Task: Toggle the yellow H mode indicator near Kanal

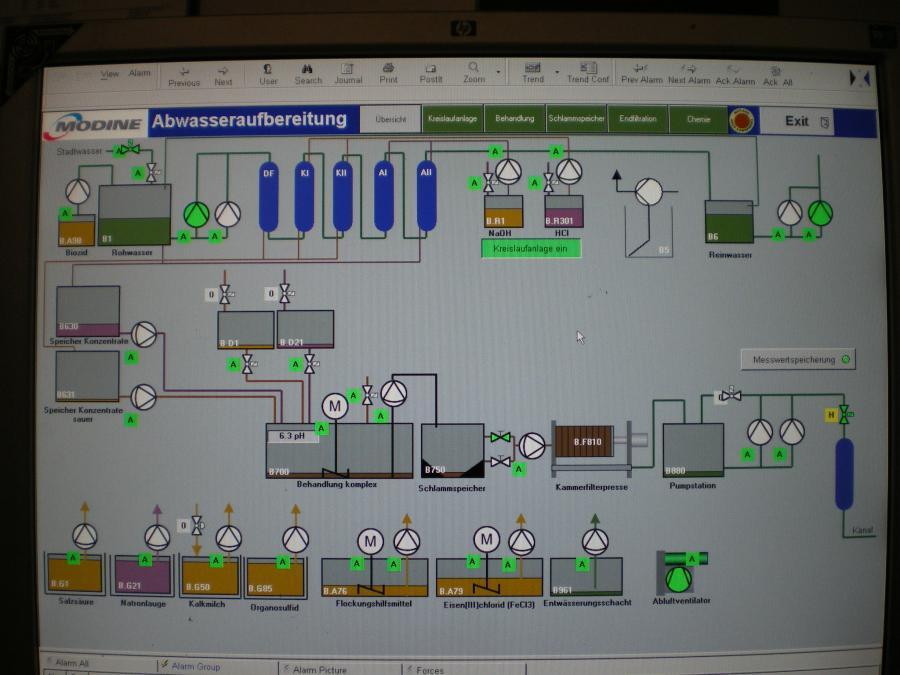Action: point(830,415)
